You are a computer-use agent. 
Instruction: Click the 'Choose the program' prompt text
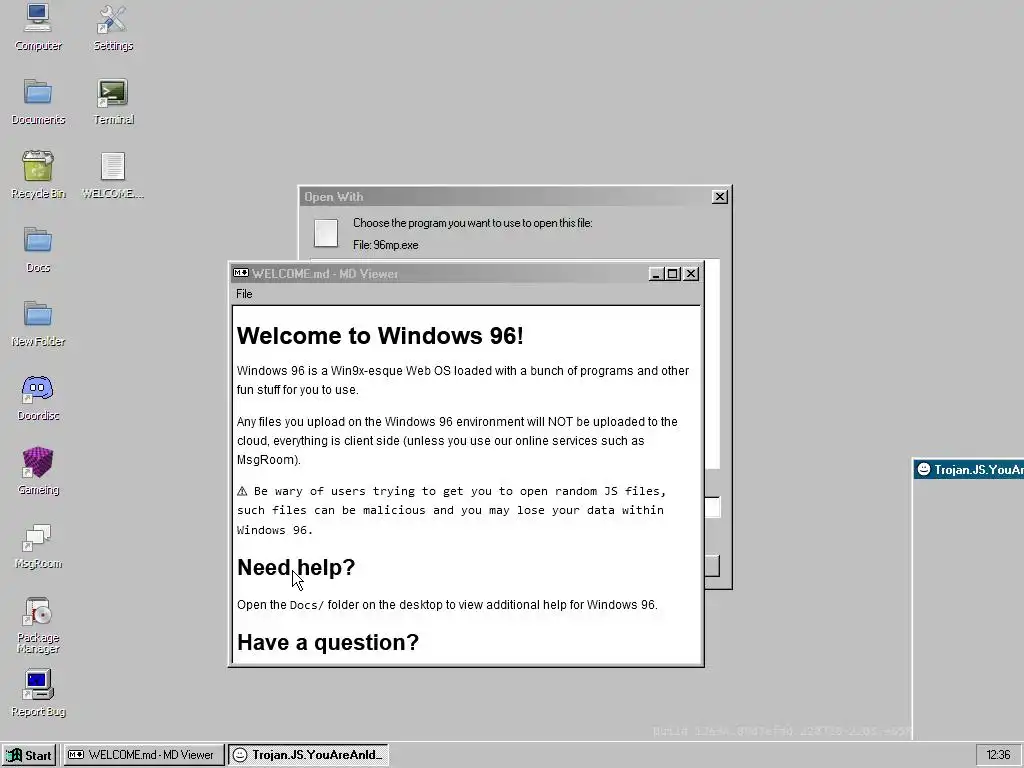tap(473, 223)
